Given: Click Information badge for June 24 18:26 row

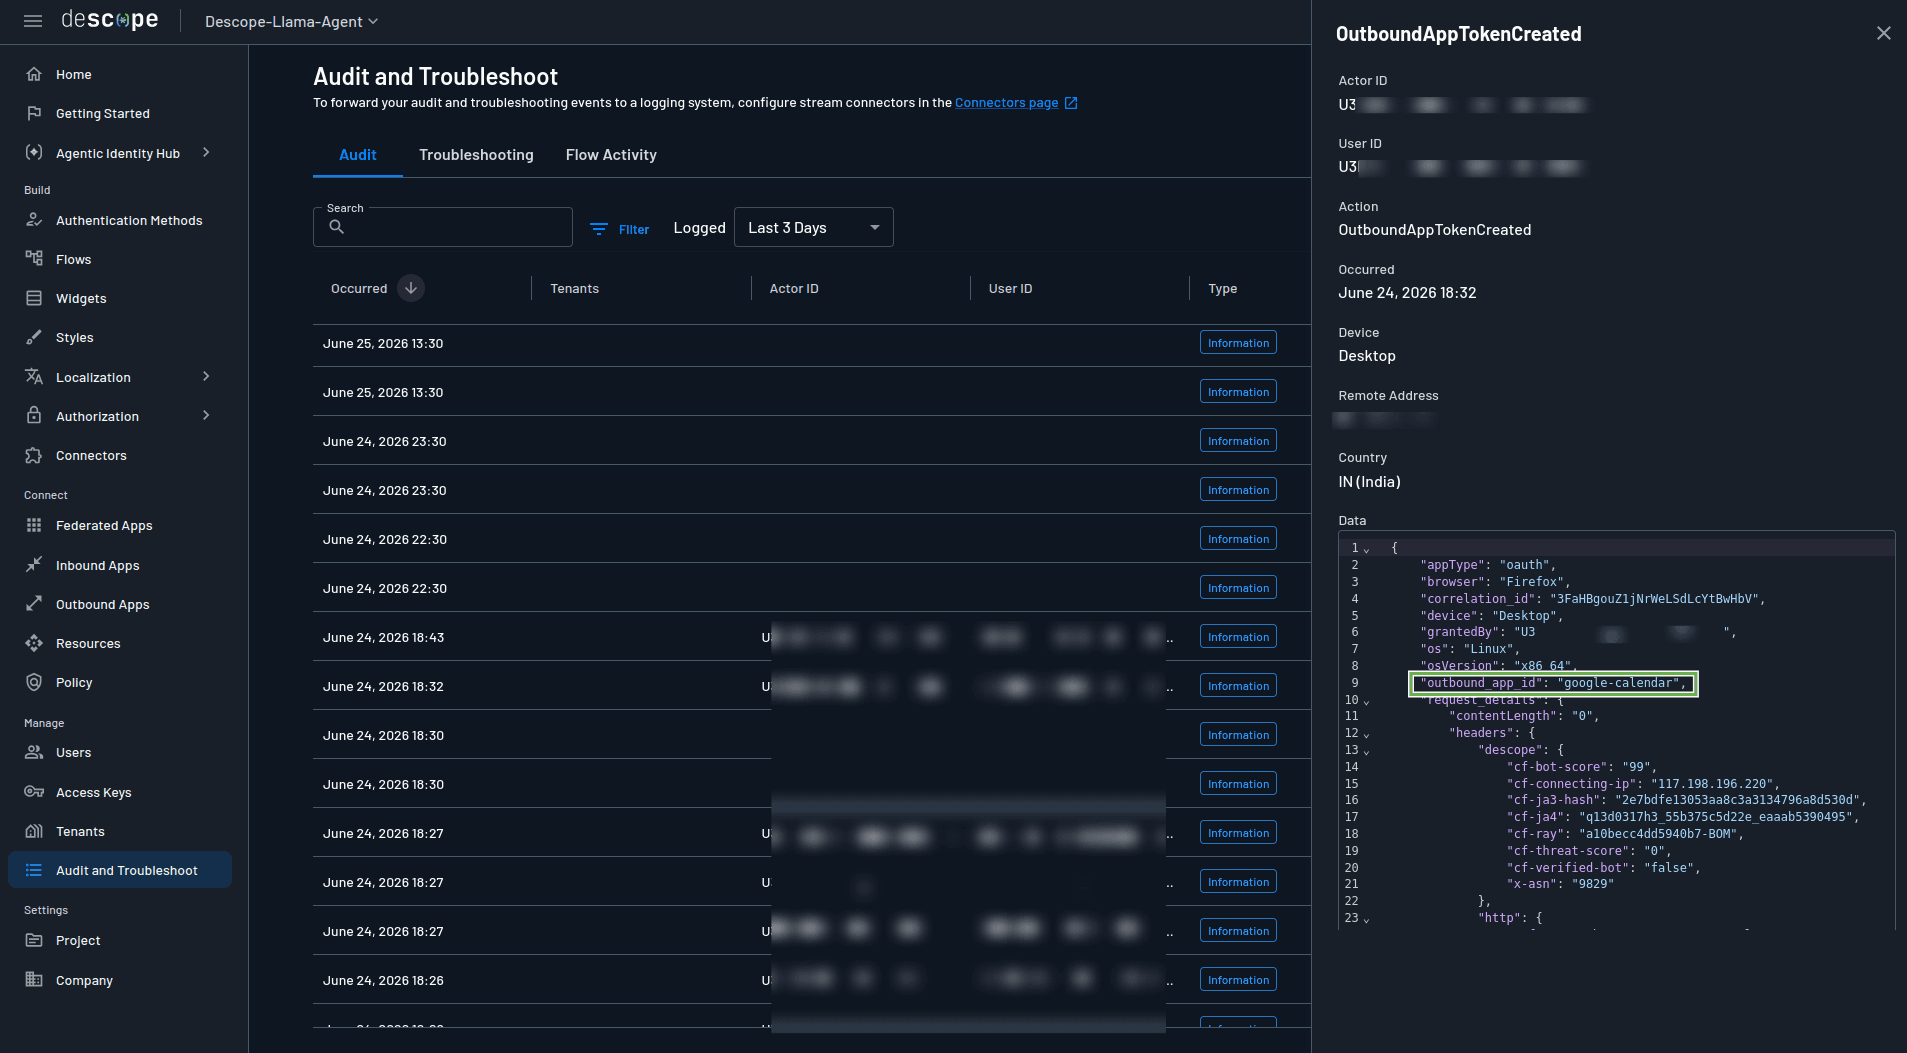Looking at the screenshot, I should pos(1238,980).
